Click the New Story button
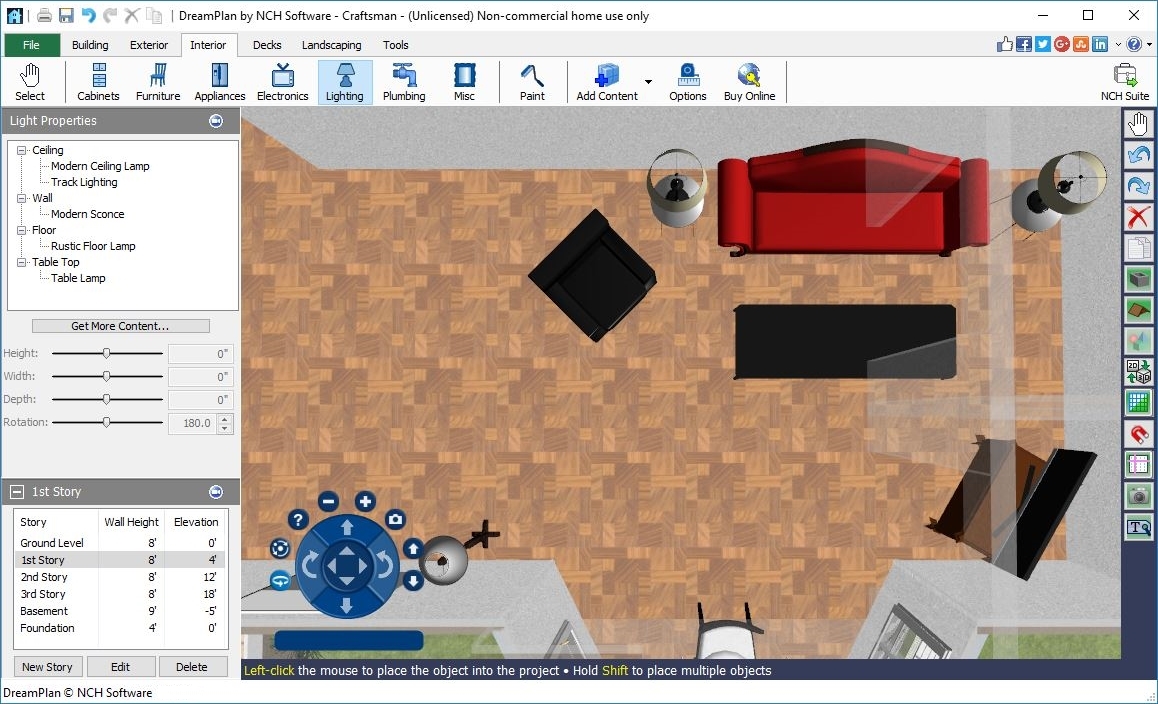The height and width of the screenshot is (704, 1158). 48,667
